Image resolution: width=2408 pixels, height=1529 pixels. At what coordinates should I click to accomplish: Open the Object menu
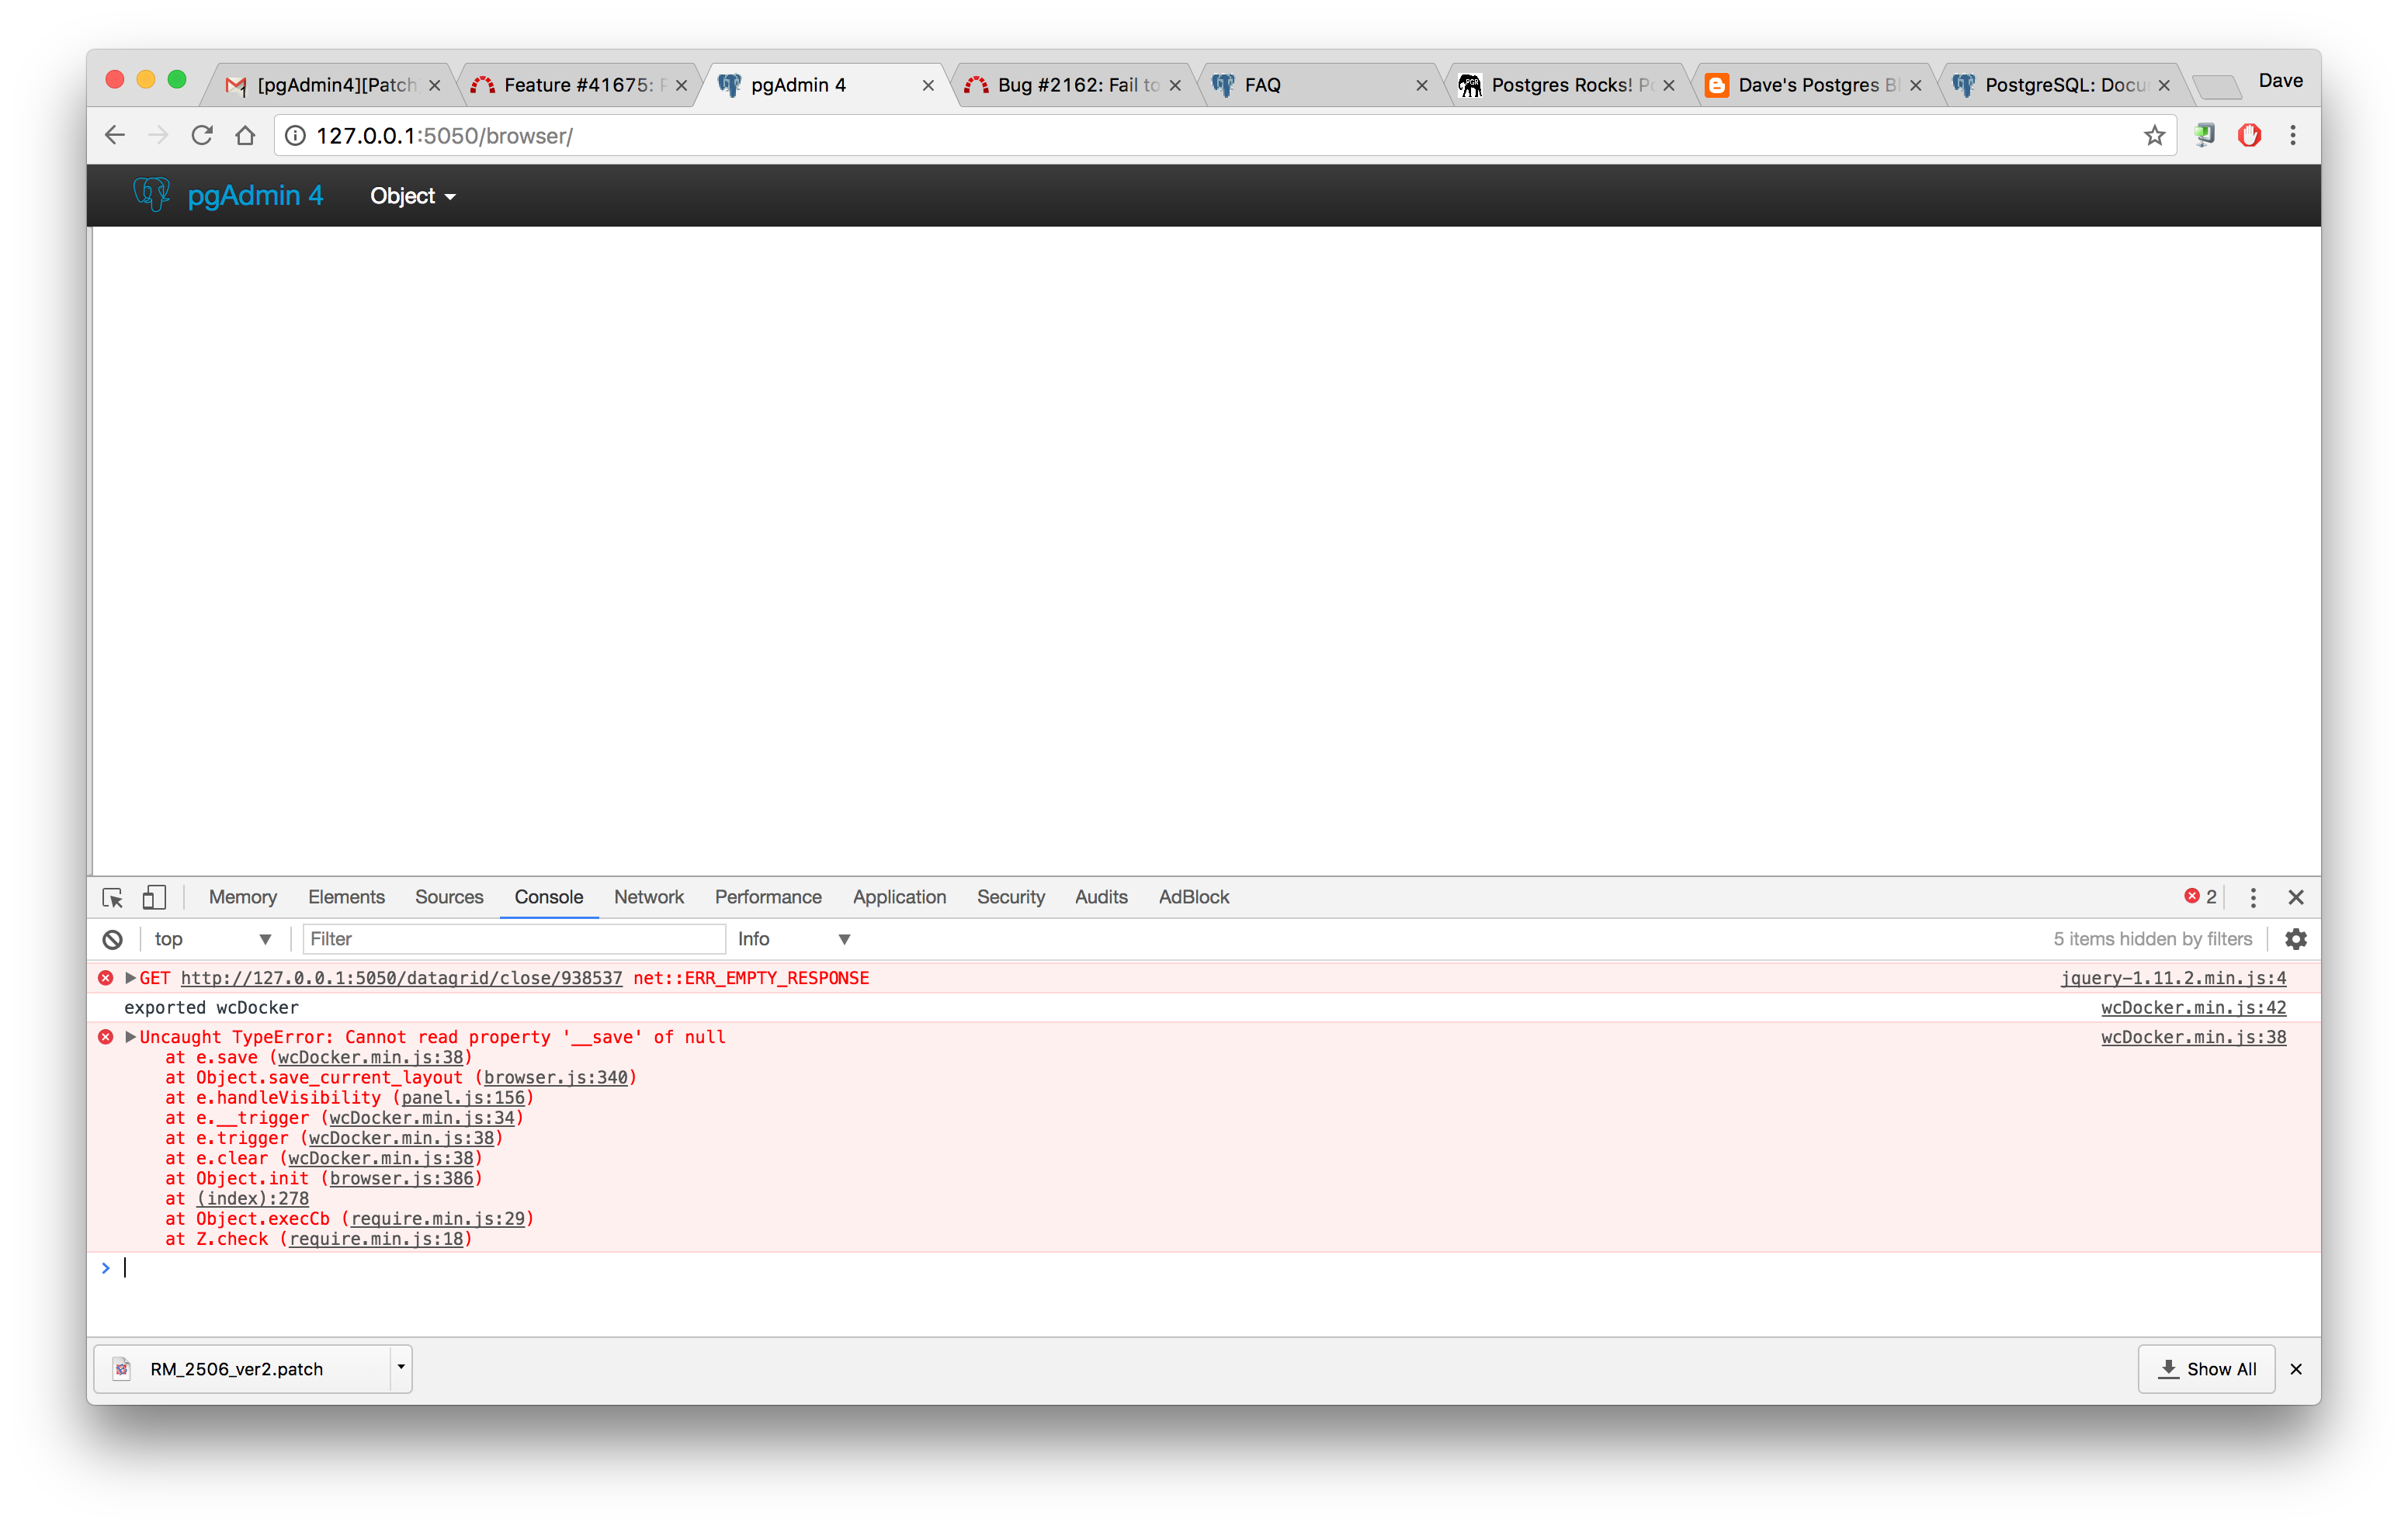[412, 196]
